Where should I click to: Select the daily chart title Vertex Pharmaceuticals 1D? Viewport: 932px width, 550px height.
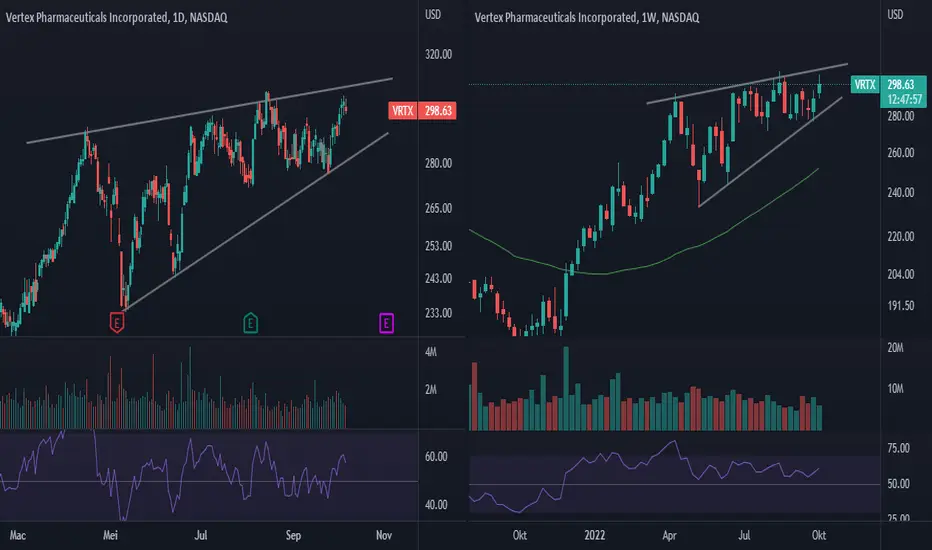coord(116,17)
